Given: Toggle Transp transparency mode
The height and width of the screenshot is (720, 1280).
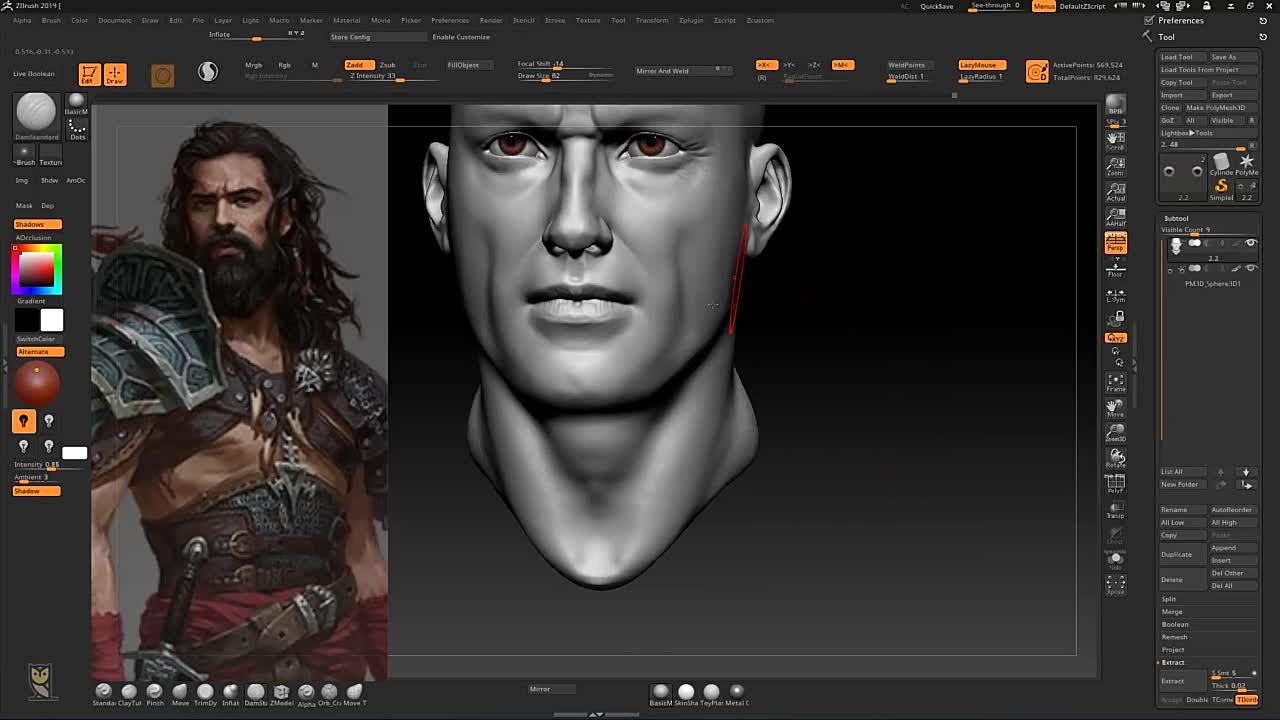Looking at the screenshot, I should pos(1115,511).
